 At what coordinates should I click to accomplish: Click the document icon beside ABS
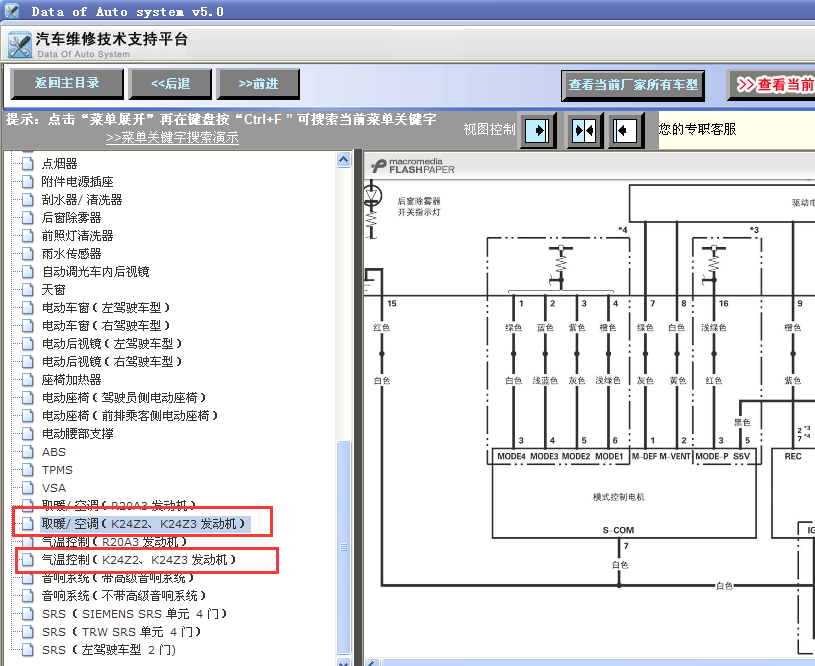point(28,452)
